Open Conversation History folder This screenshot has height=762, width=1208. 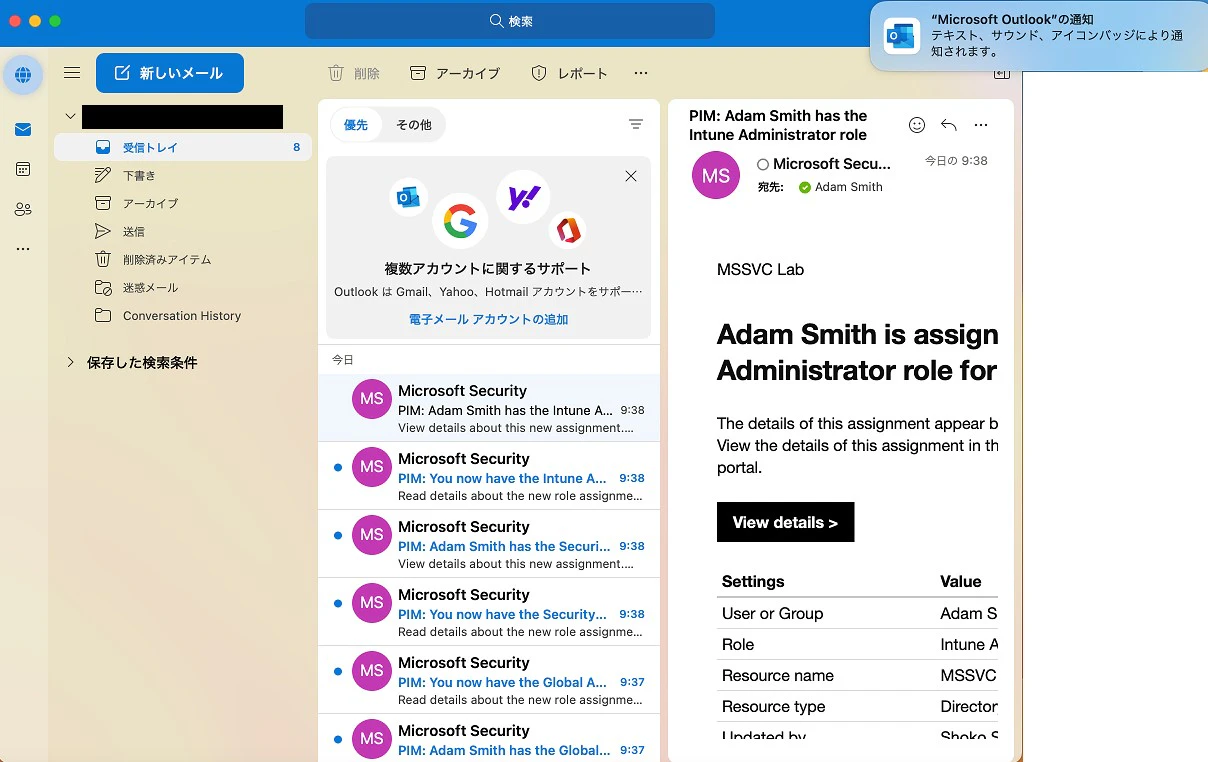click(183, 315)
